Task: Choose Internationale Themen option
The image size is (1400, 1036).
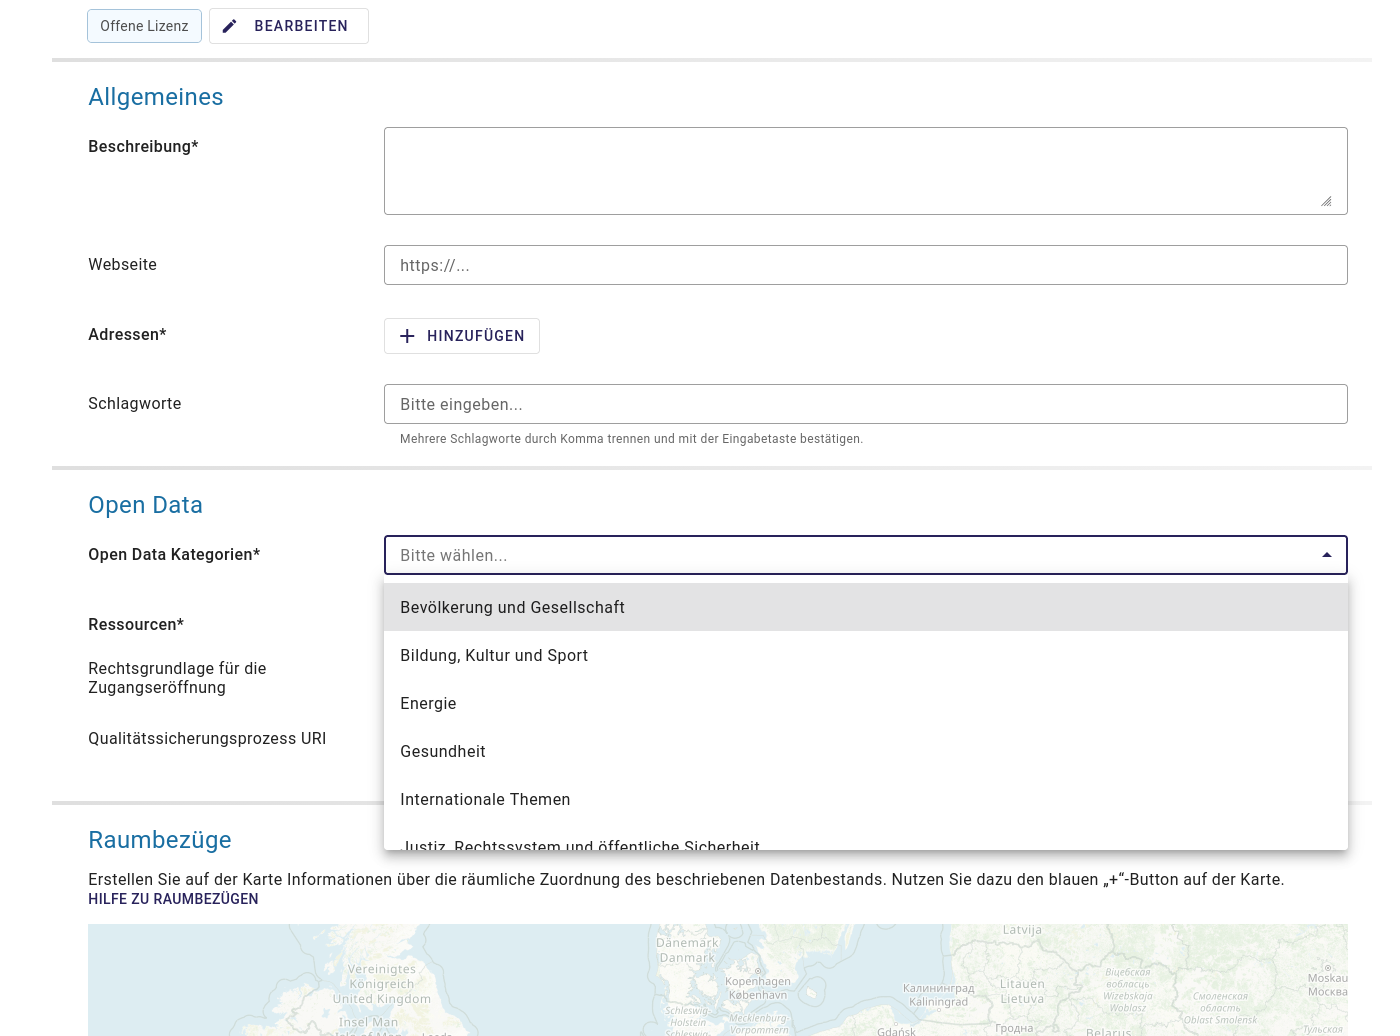Action: pos(866,799)
